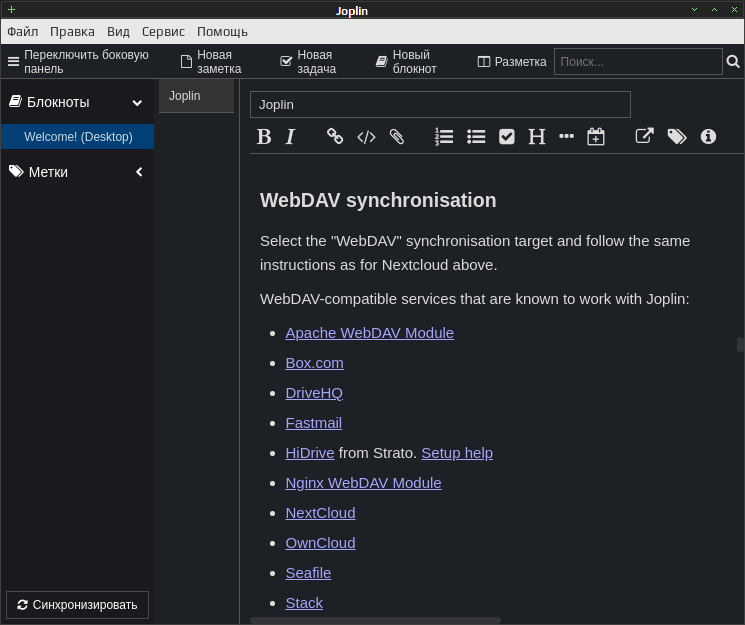Attach file using paperclip icon
This screenshot has height=625, width=745.
point(397,137)
